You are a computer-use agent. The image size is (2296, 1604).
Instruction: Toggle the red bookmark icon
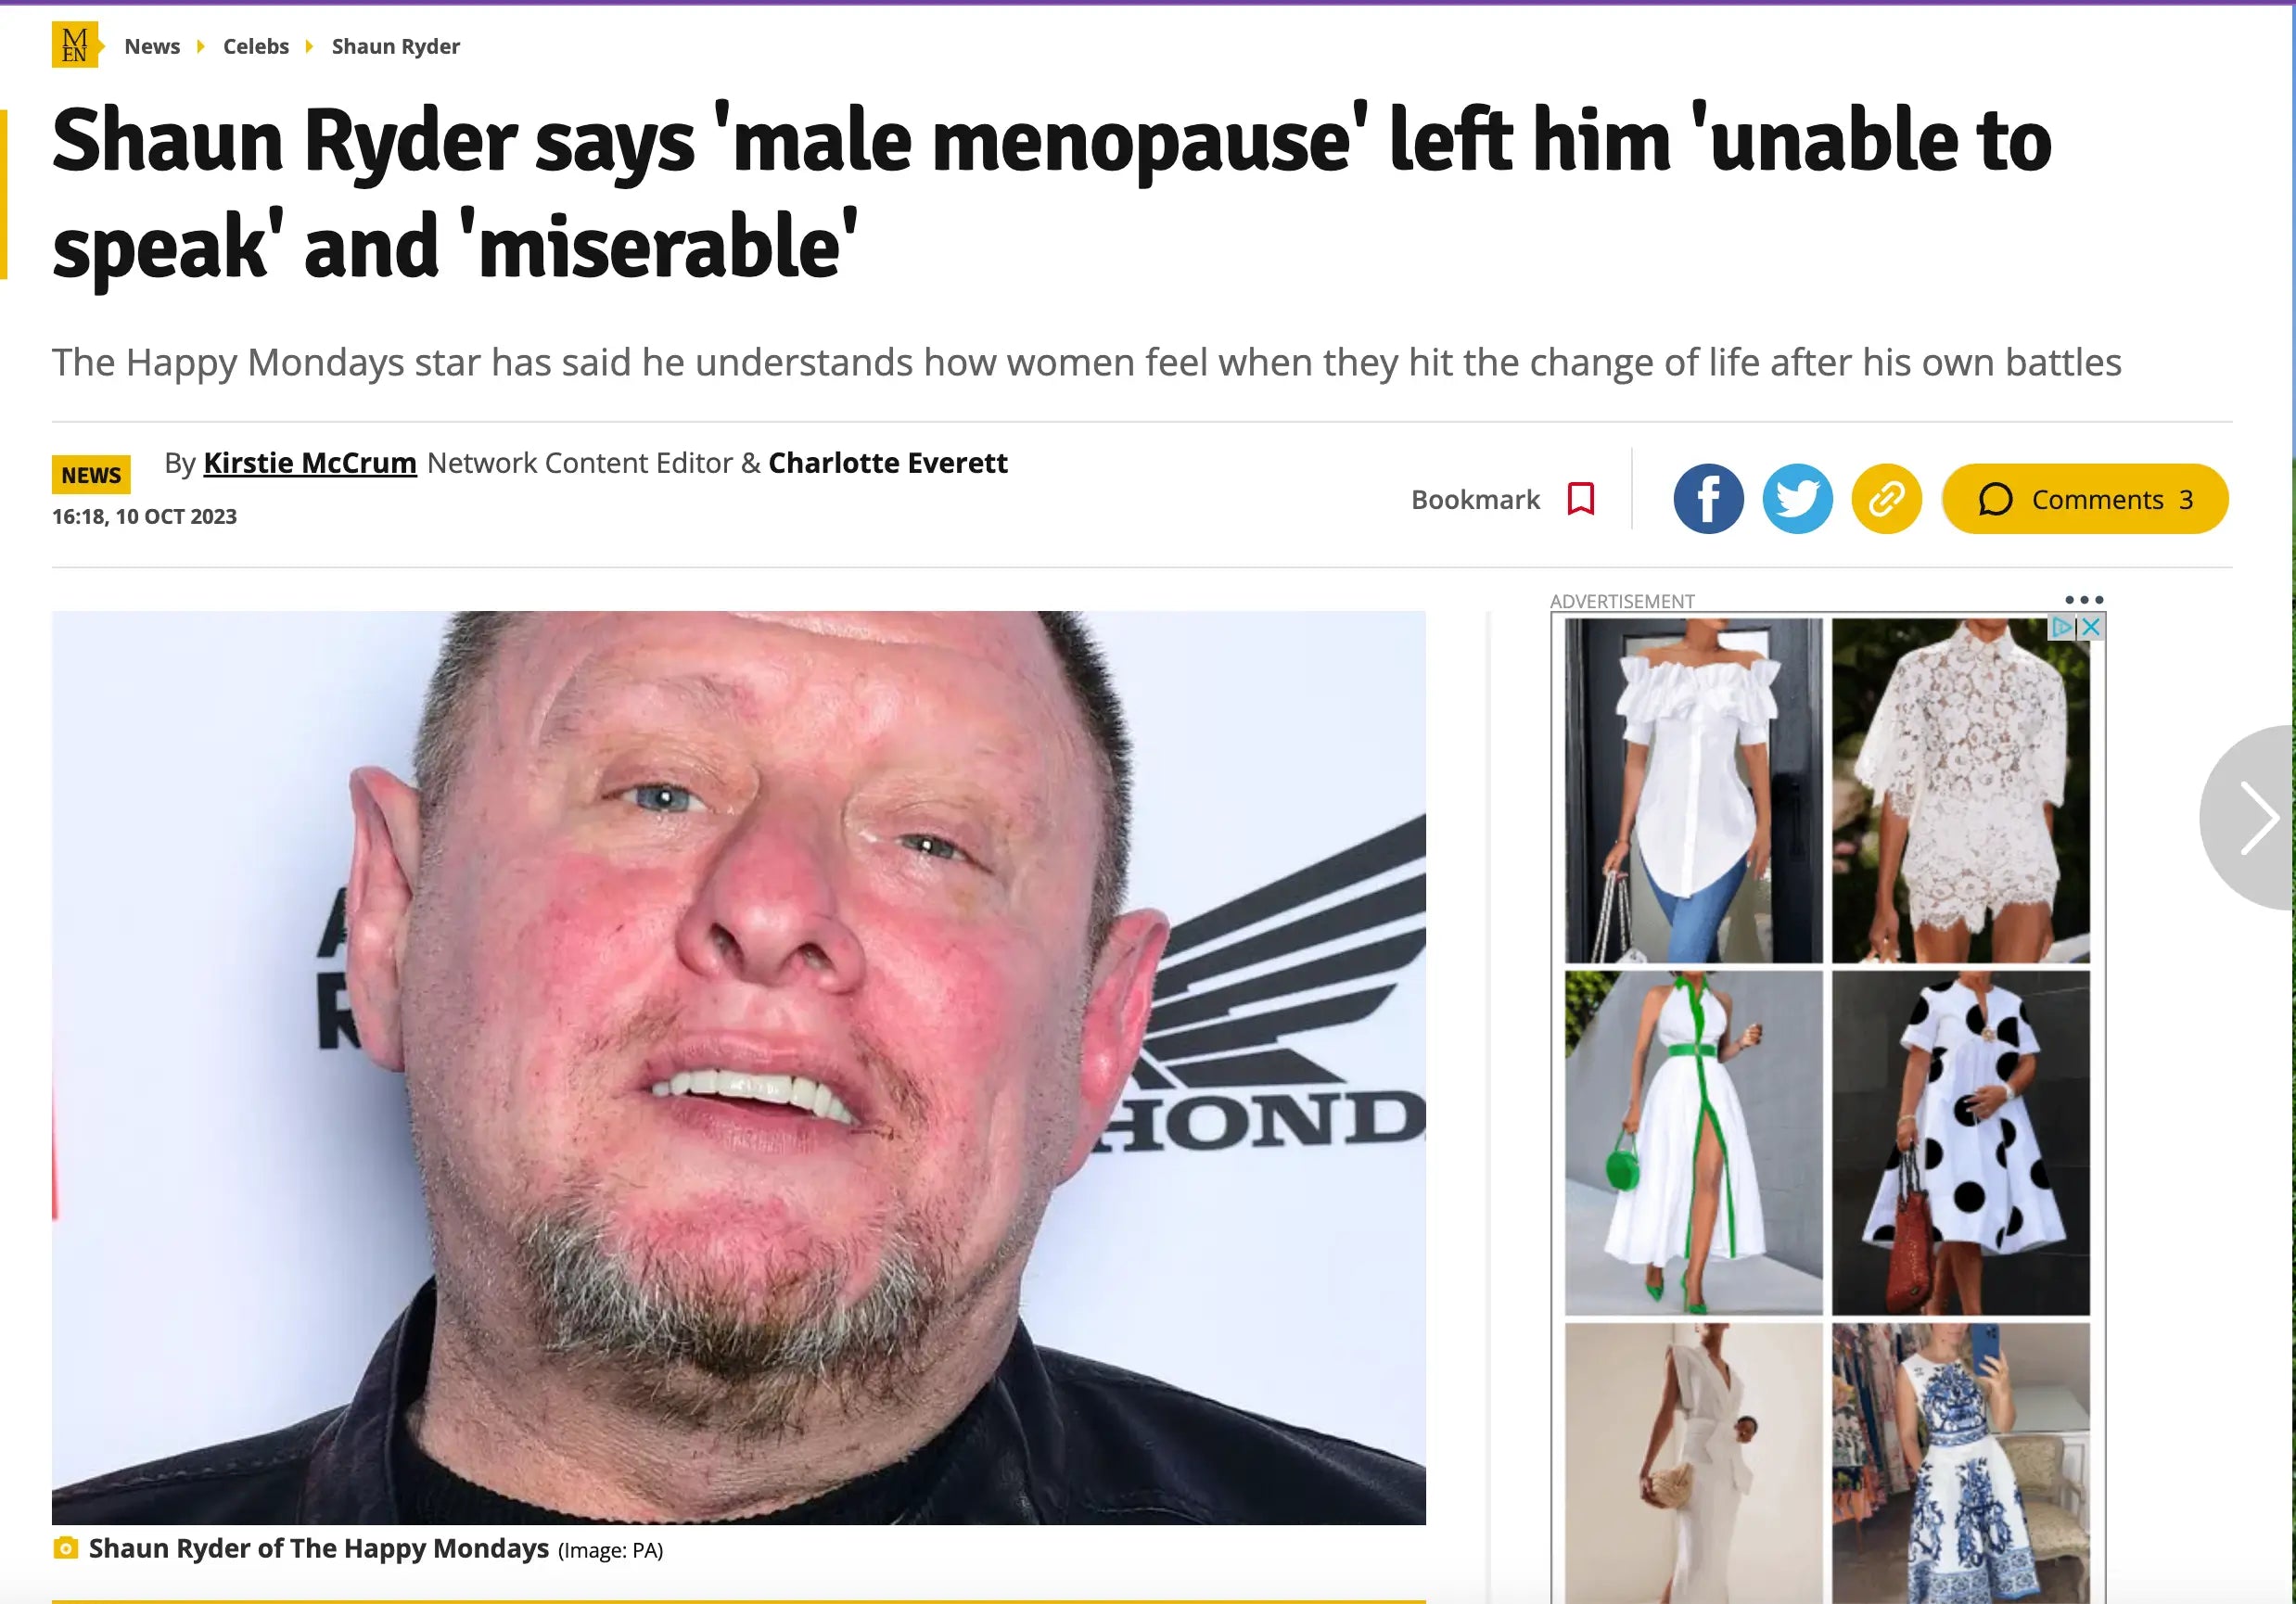click(1580, 498)
